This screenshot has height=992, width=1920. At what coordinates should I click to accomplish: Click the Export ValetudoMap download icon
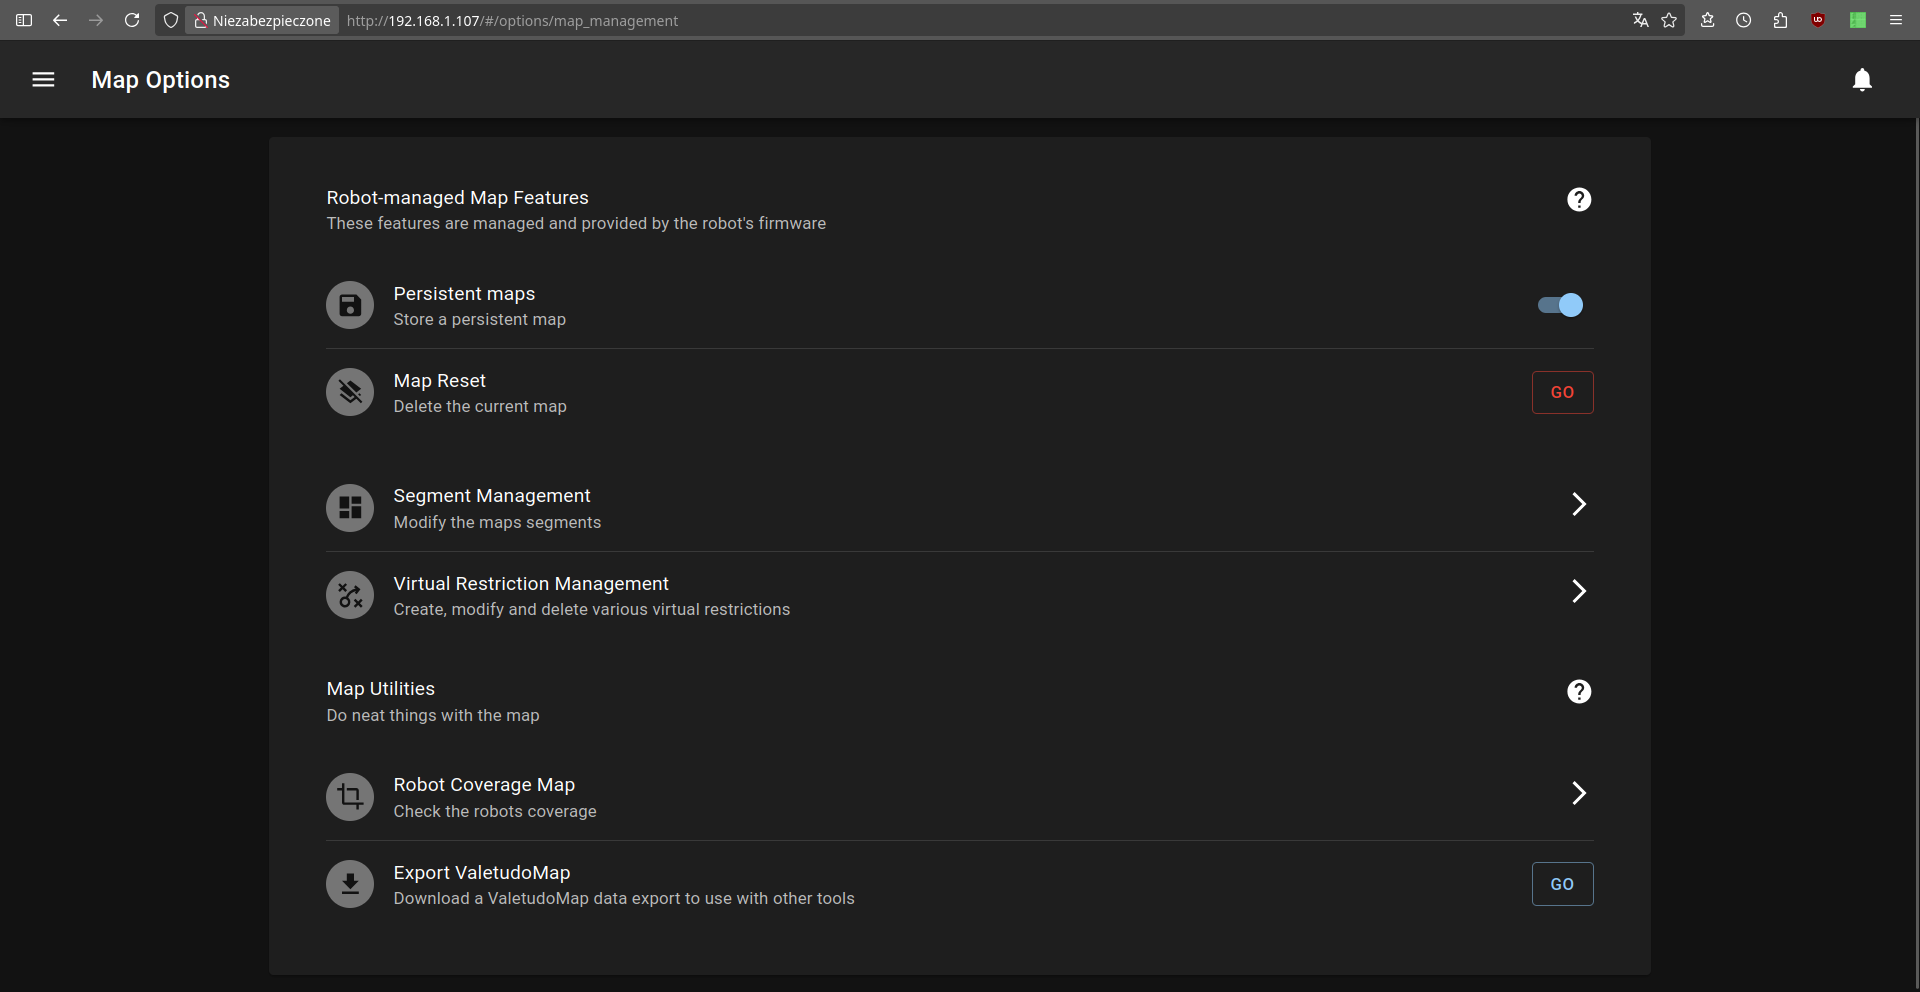350,884
